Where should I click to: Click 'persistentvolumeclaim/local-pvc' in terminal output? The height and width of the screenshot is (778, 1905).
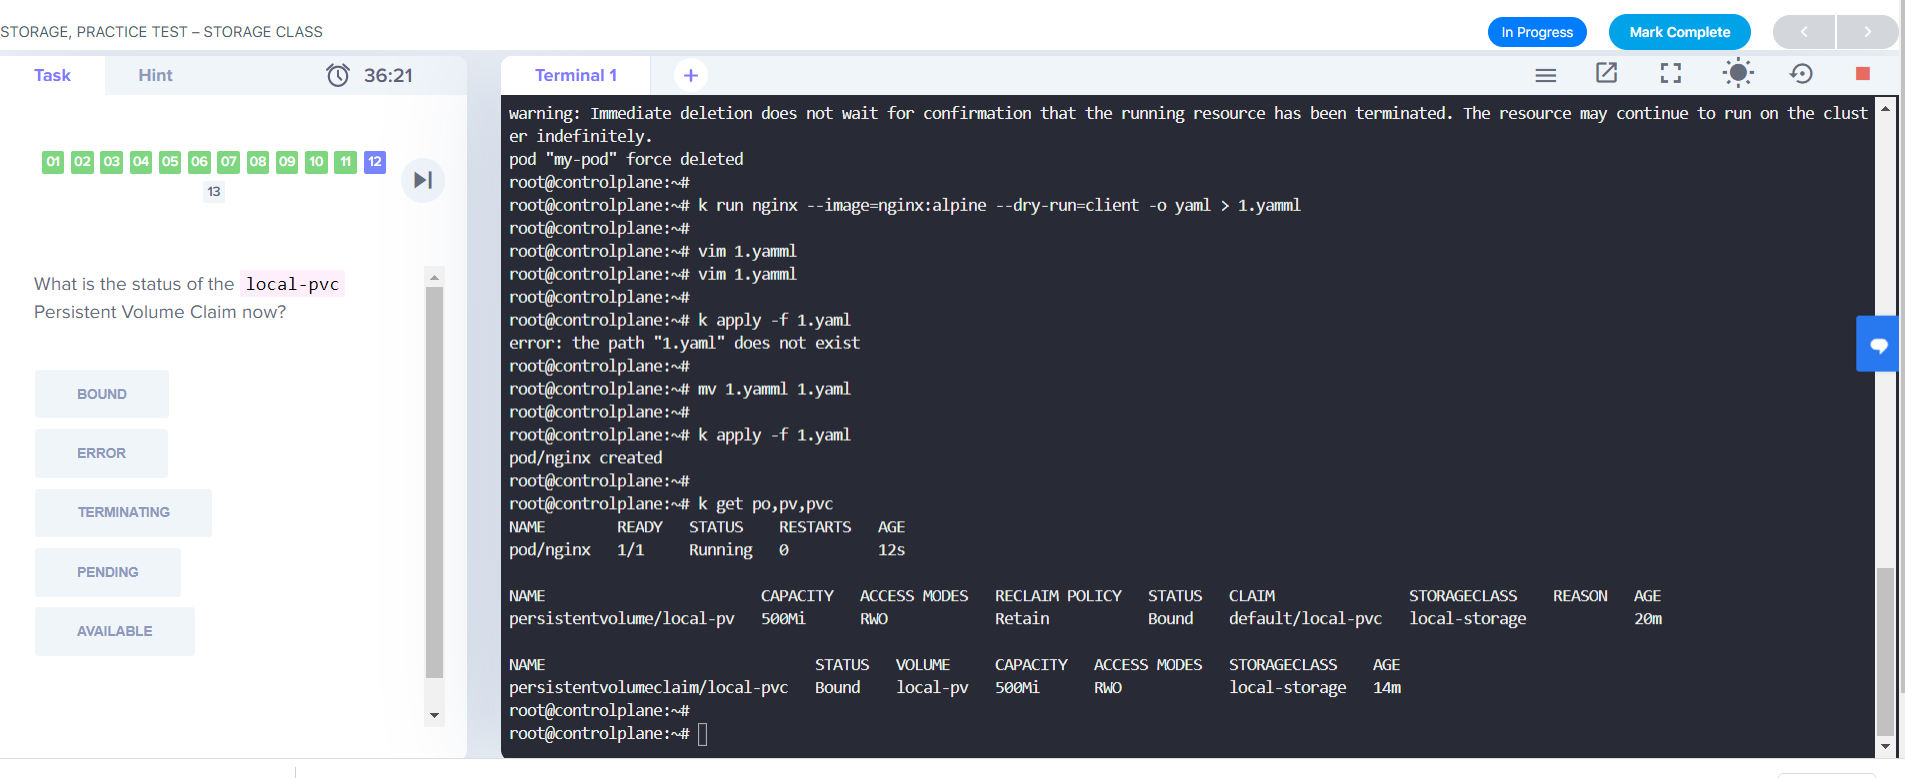(x=648, y=688)
